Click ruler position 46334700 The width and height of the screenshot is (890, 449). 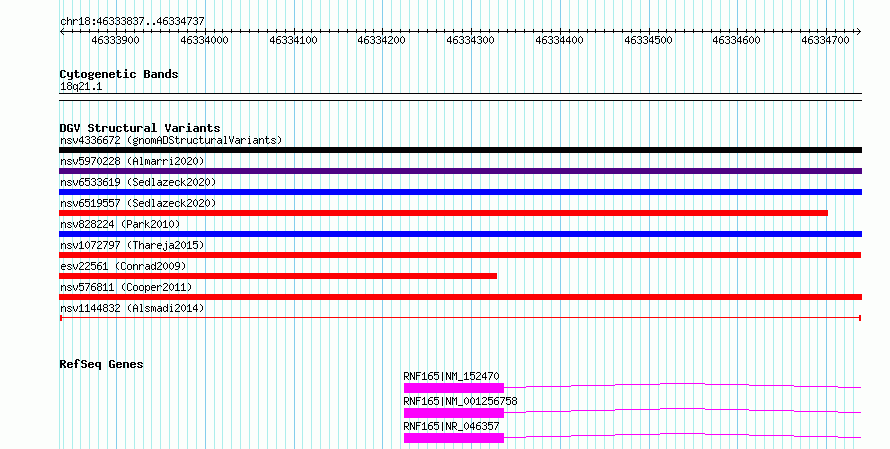tap(826, 40)
